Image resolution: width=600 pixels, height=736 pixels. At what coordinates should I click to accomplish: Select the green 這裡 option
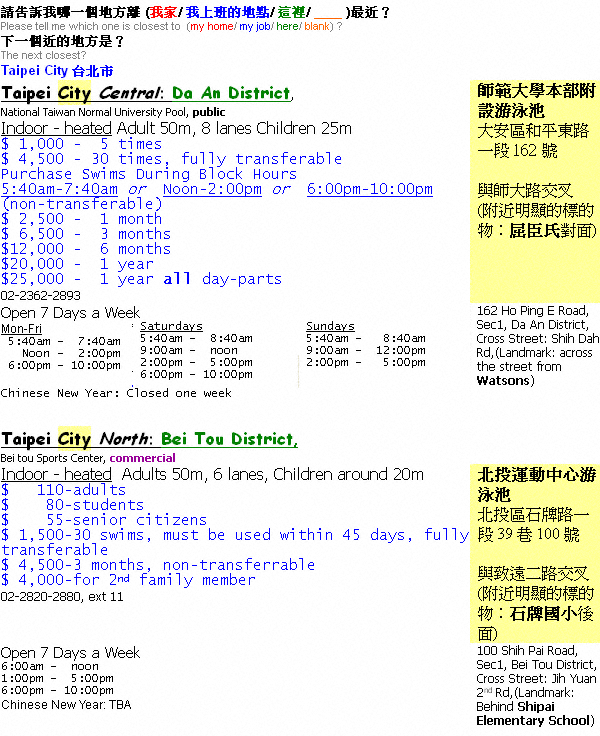click(292, 13)
